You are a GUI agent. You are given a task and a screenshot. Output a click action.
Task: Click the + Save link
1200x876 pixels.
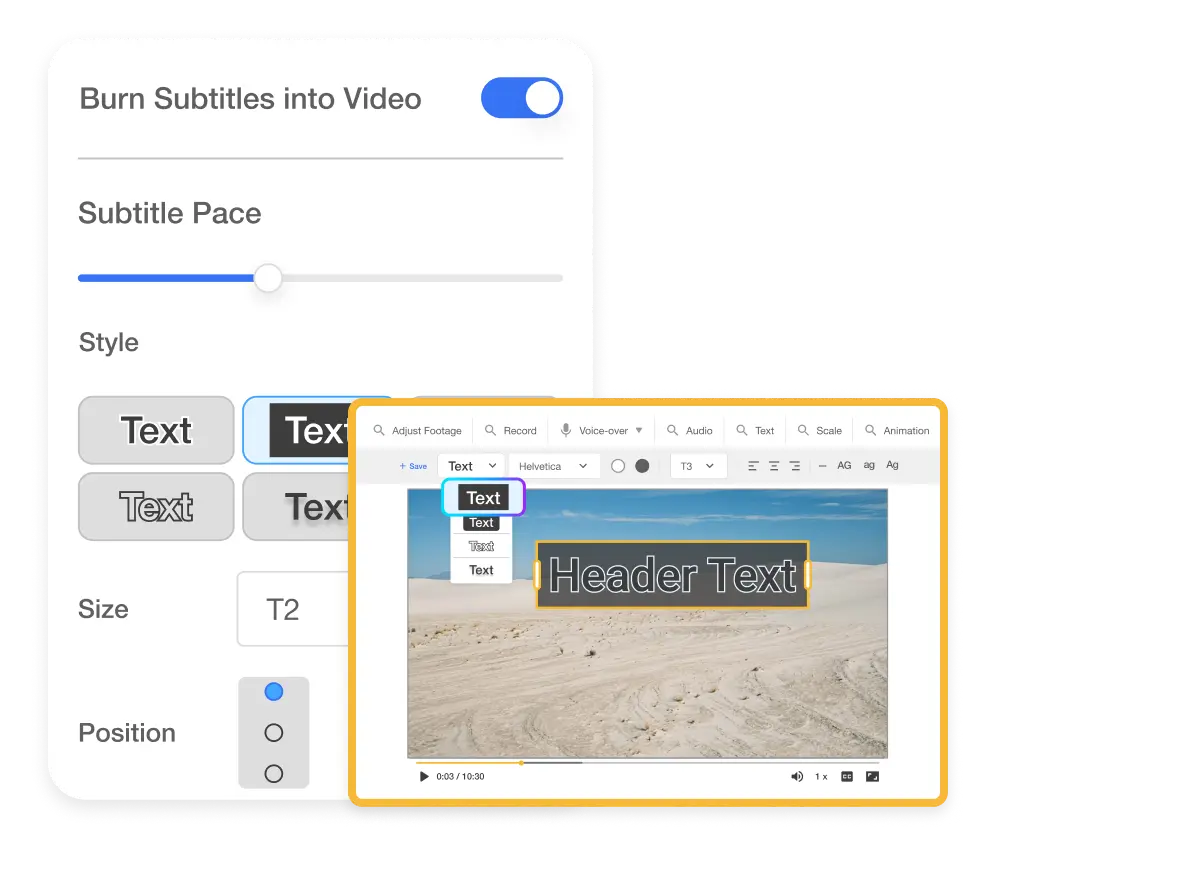pyautogui.click(x=413, y=466)
